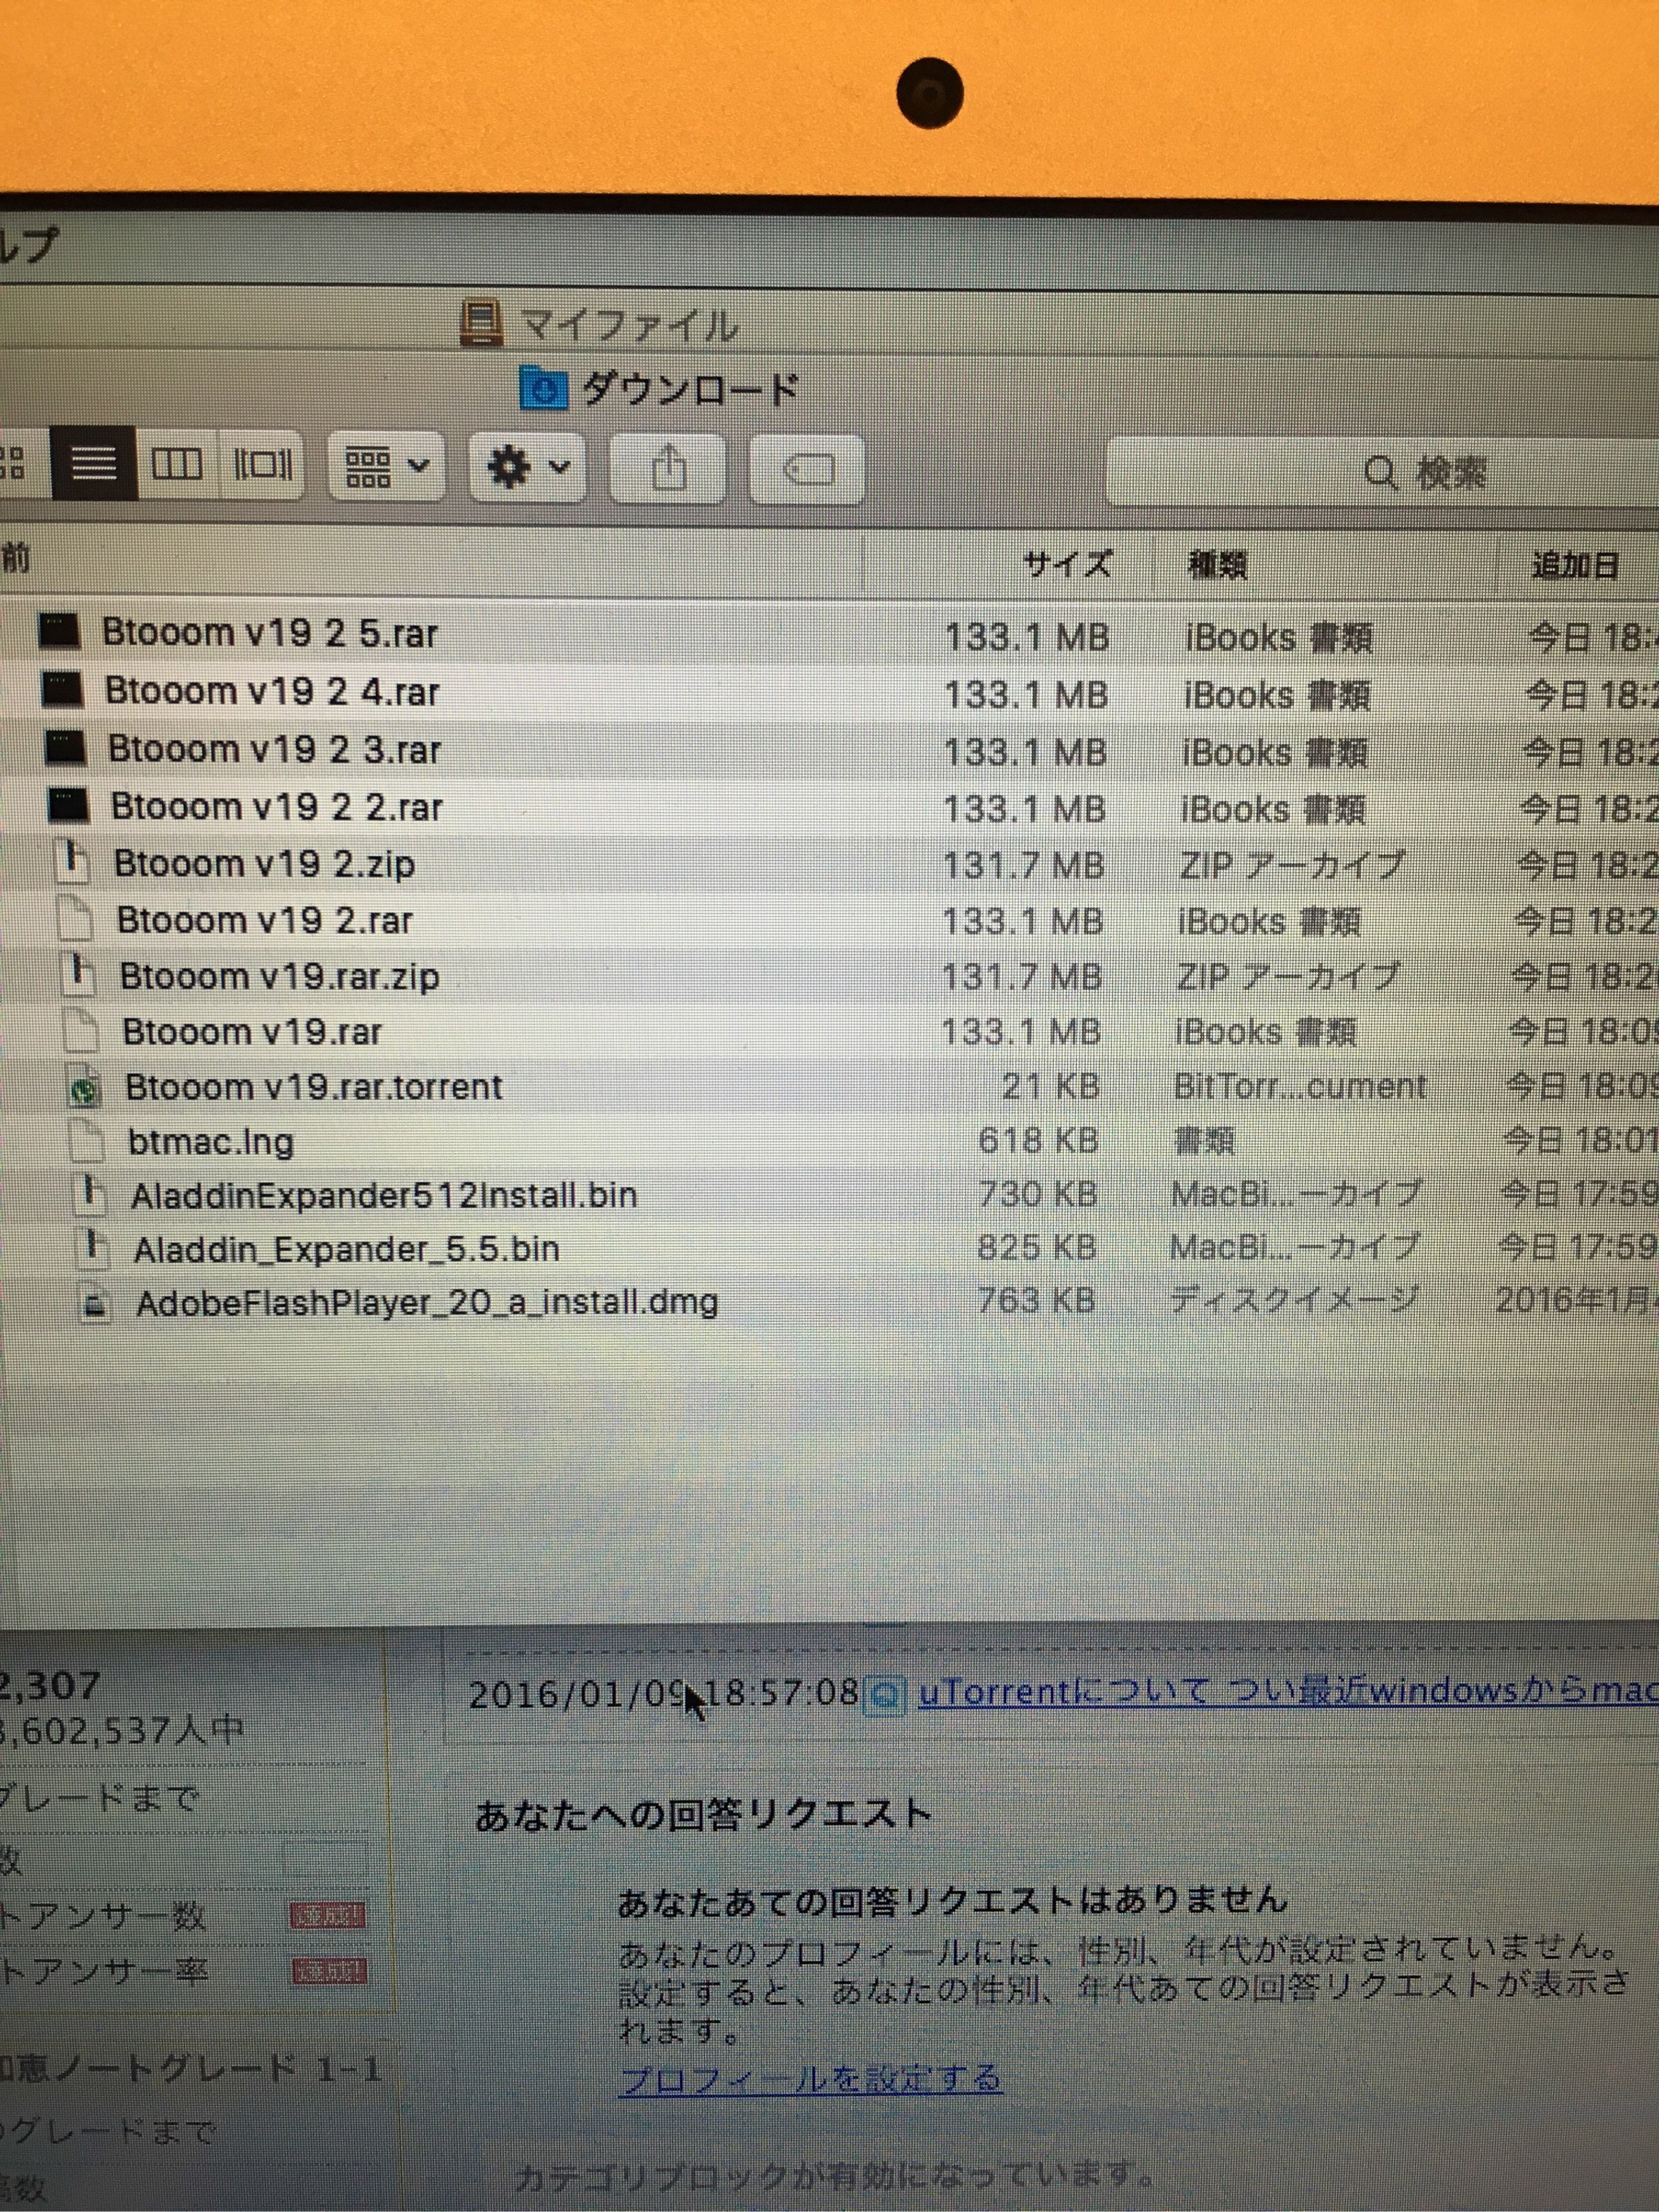Click disk image icon of AdobeFlashPlayer dmg
This screenshot has width=1659, height=2212.
96,1303
